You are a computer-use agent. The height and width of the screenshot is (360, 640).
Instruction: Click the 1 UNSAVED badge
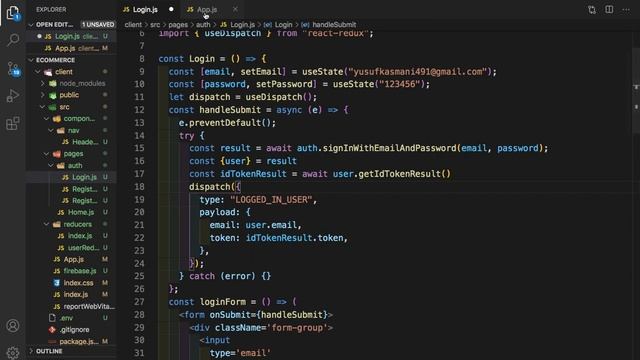coord(98,24)
